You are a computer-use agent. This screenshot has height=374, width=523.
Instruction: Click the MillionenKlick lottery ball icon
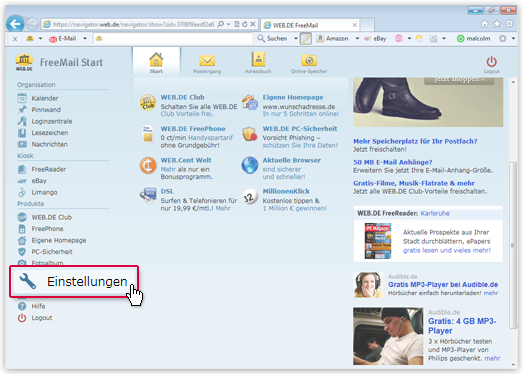pyautogui.click(x=250, y=197)
